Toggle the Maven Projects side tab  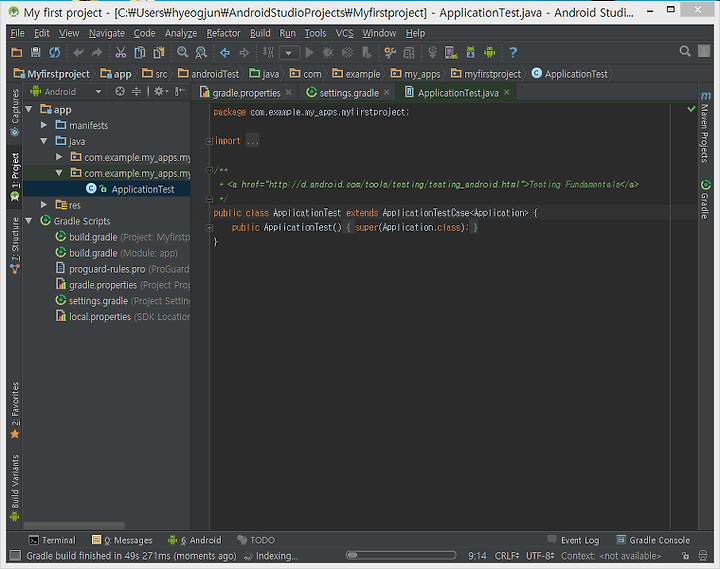click(705, 127)
